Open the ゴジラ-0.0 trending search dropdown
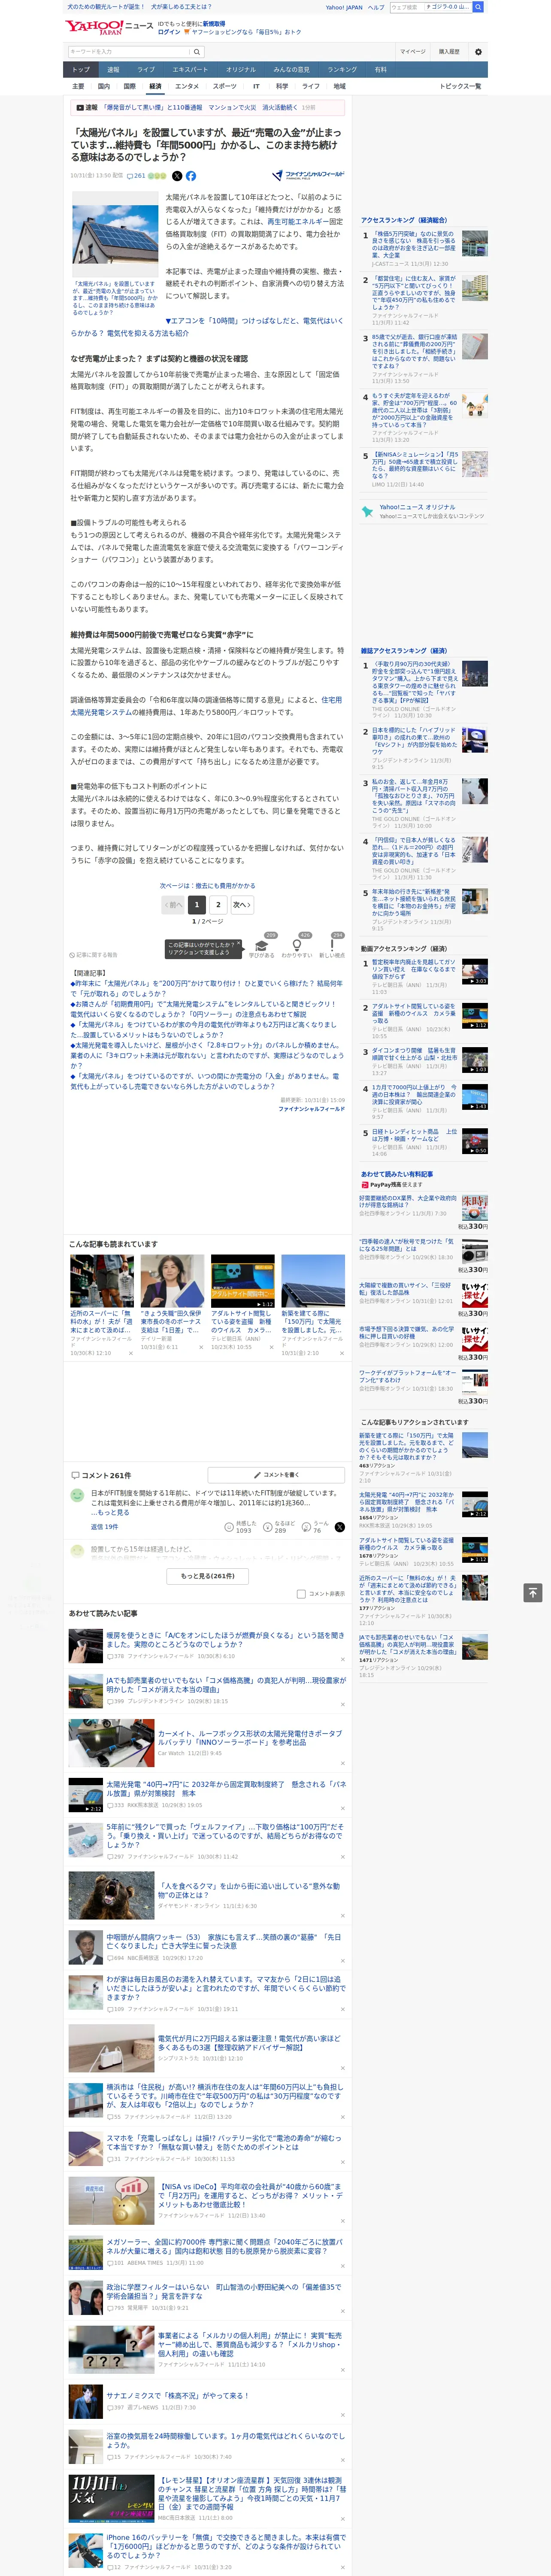 coord(448,7)
